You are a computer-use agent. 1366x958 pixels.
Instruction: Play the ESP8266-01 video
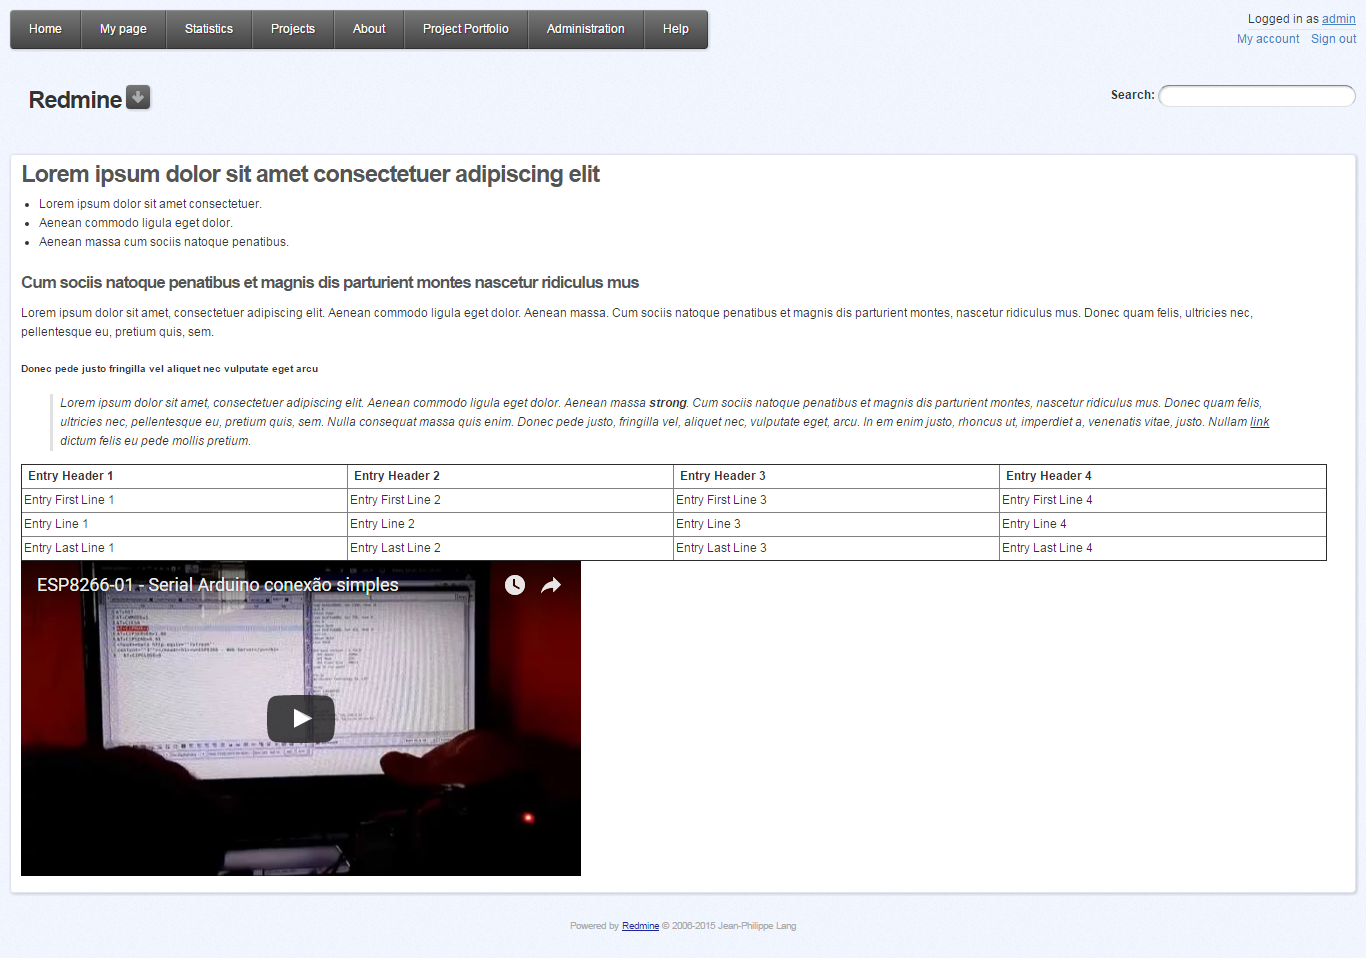(x=301, y=718)
